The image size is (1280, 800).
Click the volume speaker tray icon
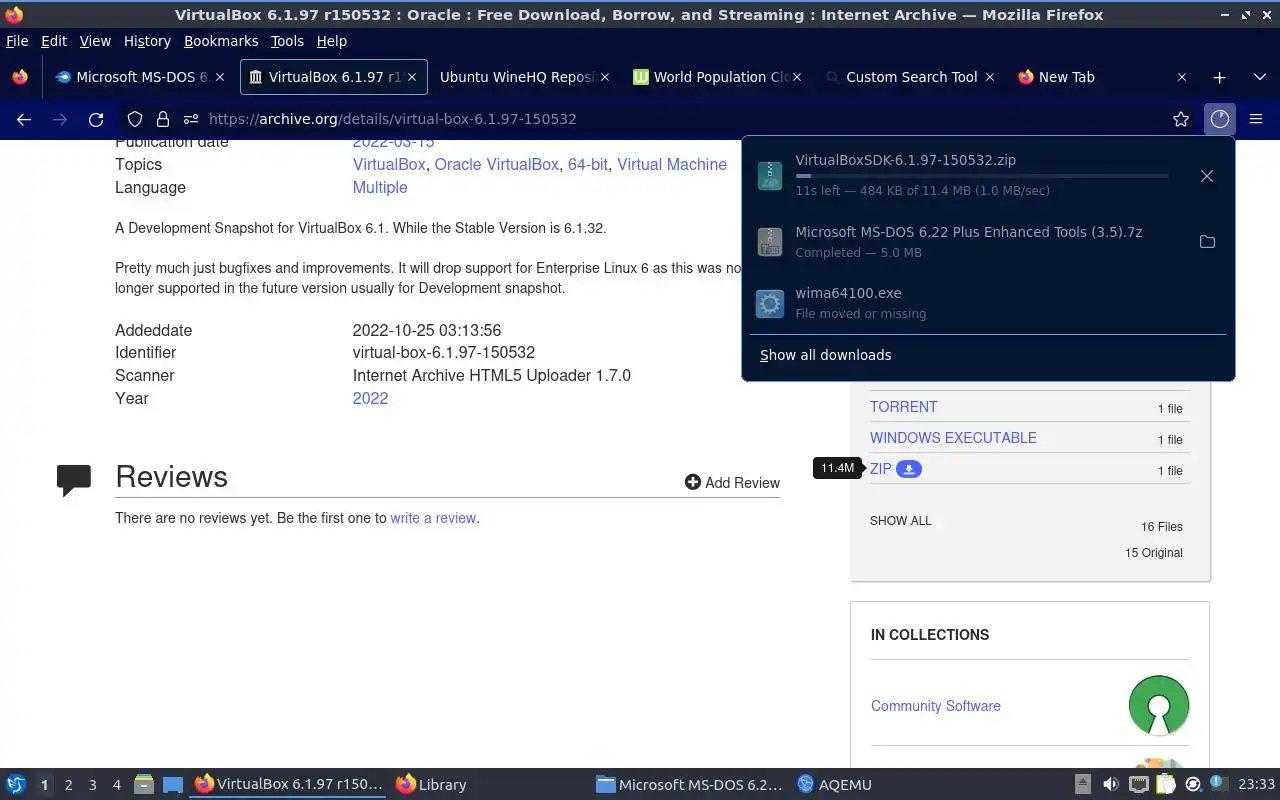pyautogui.click(x=1111, y=785)
